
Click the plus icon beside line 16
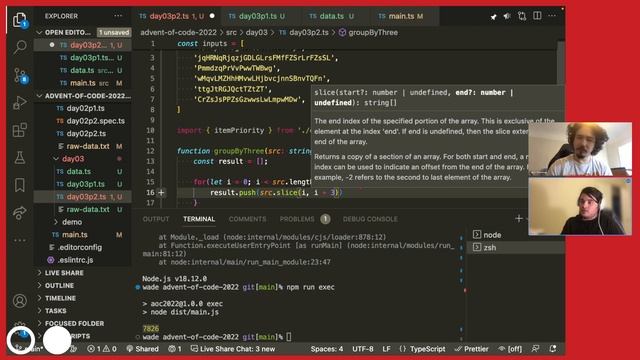pos(161,192)
